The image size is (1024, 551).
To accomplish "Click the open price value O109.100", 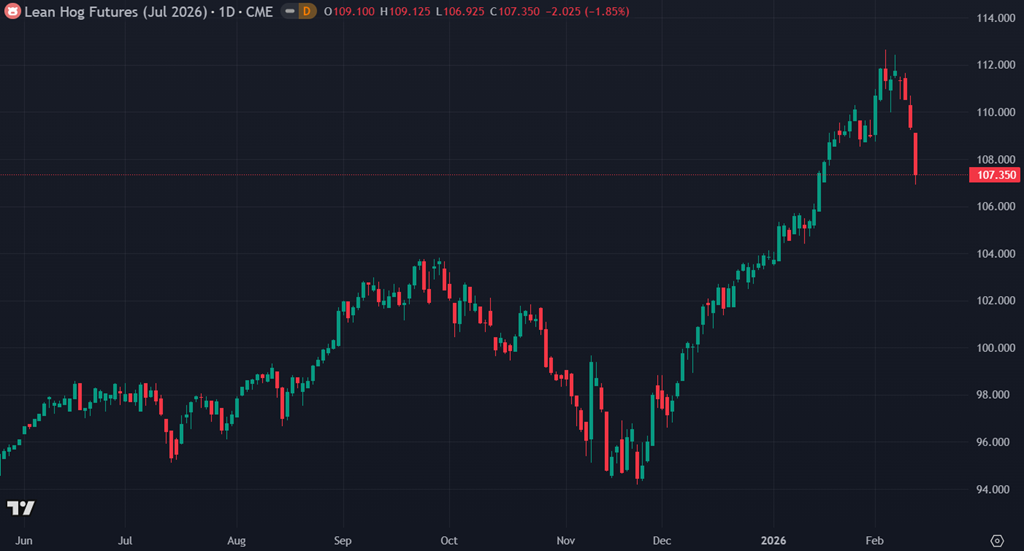I will [x=353, y=11].
